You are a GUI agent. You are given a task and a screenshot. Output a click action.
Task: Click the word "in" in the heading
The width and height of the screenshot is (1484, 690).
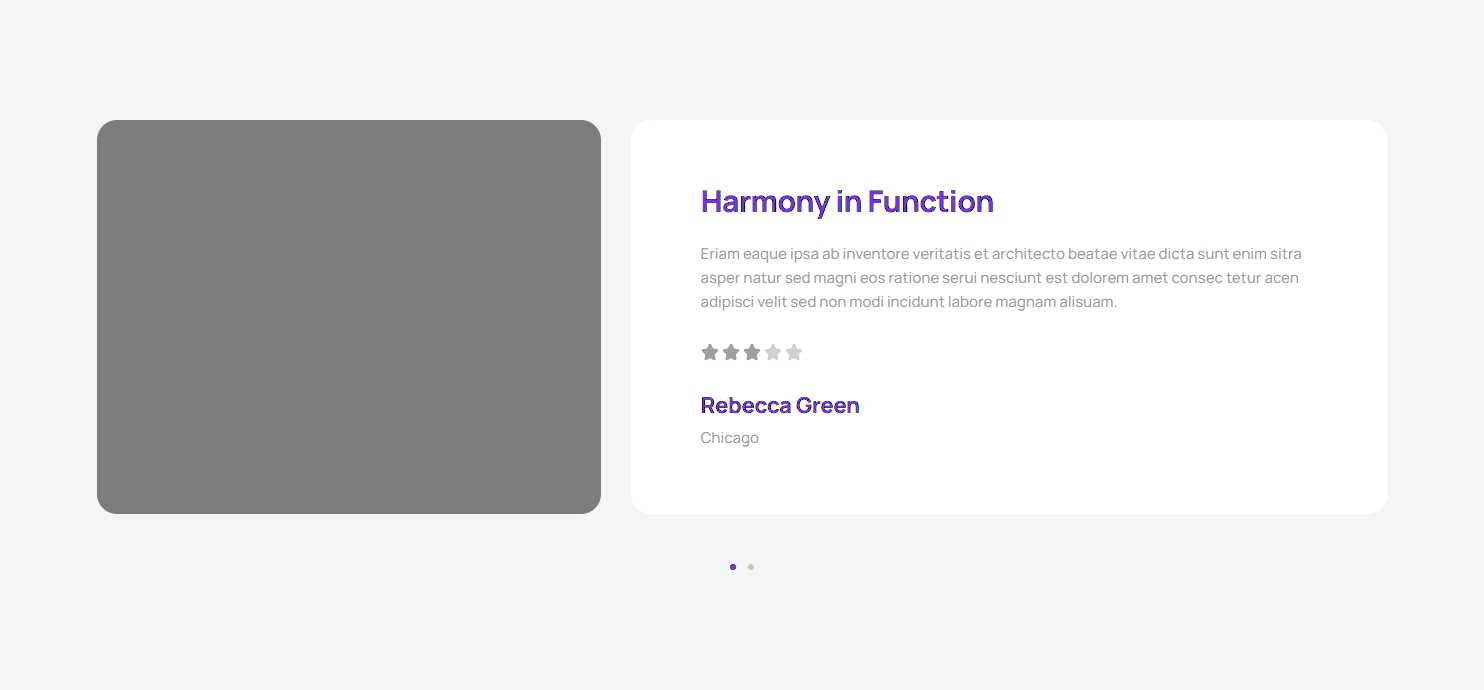point(849,202)
